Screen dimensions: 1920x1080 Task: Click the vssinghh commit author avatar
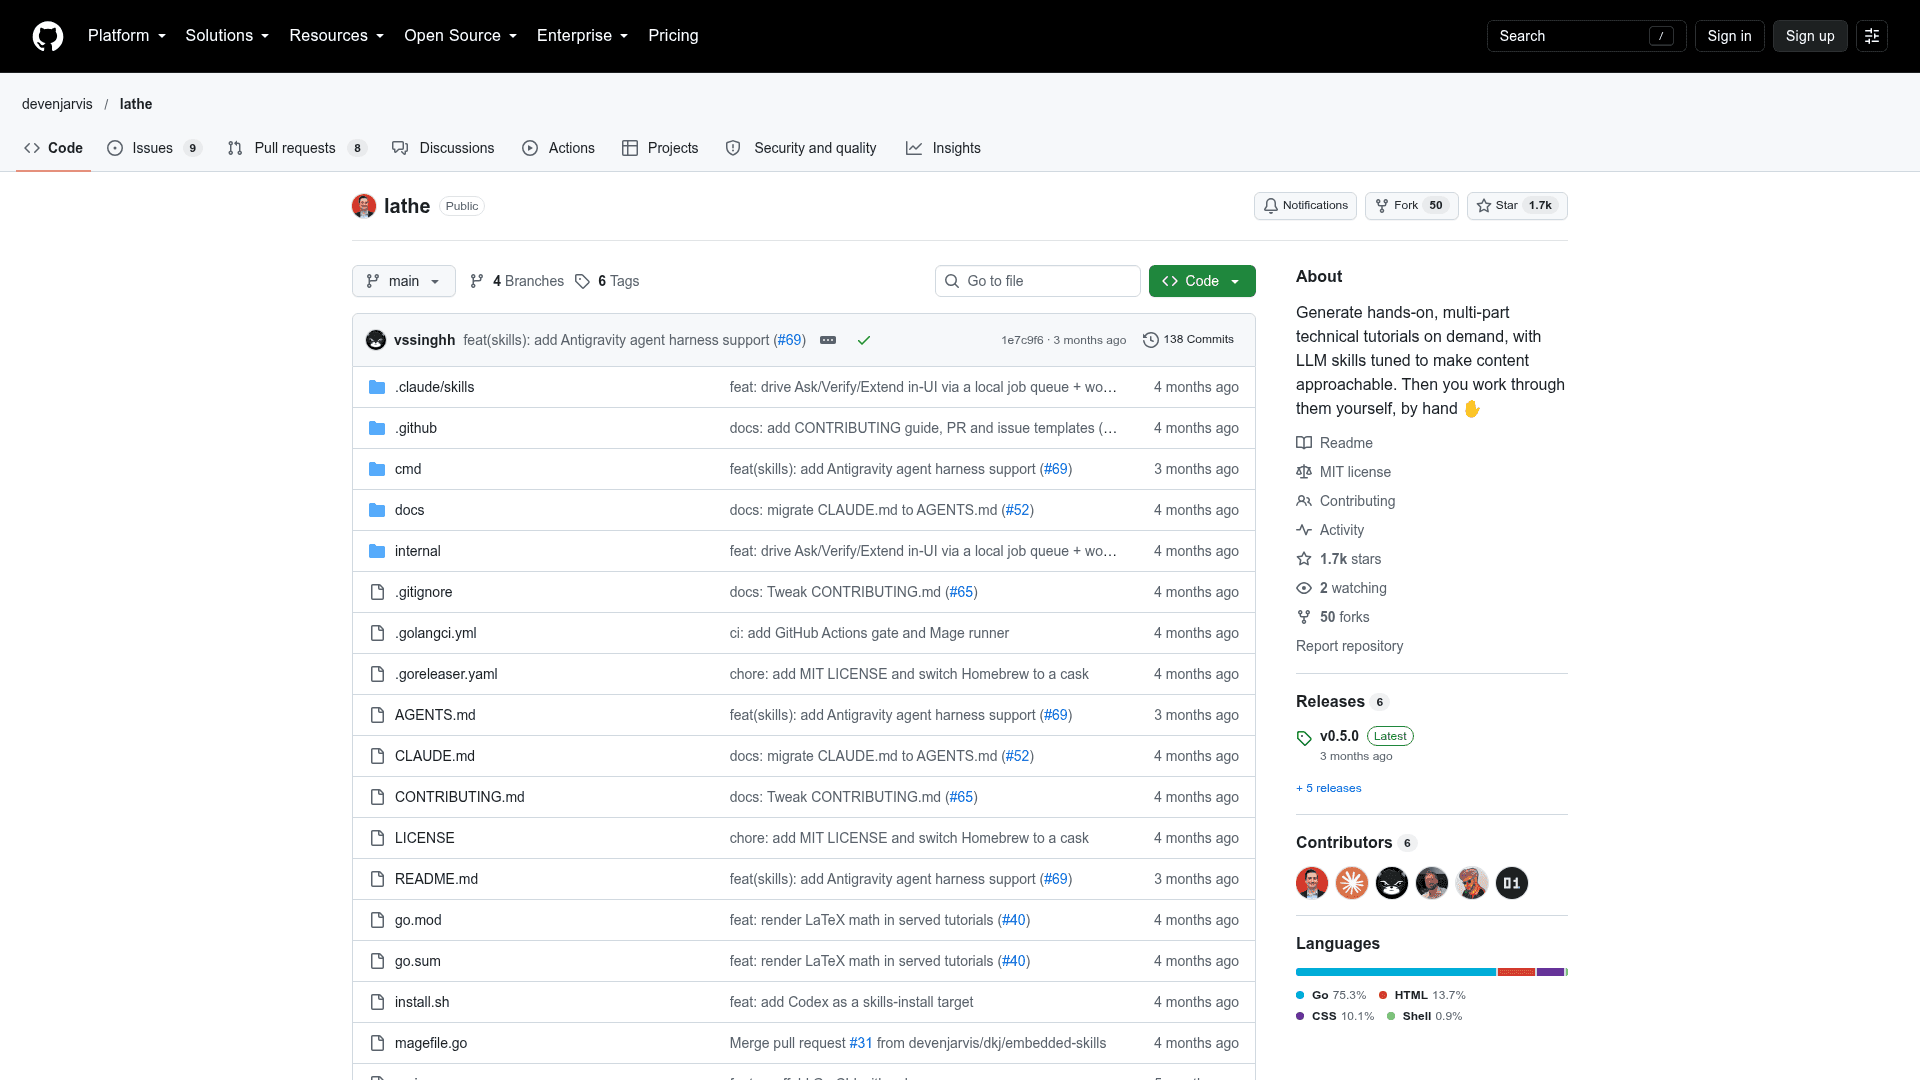[376, 340]
